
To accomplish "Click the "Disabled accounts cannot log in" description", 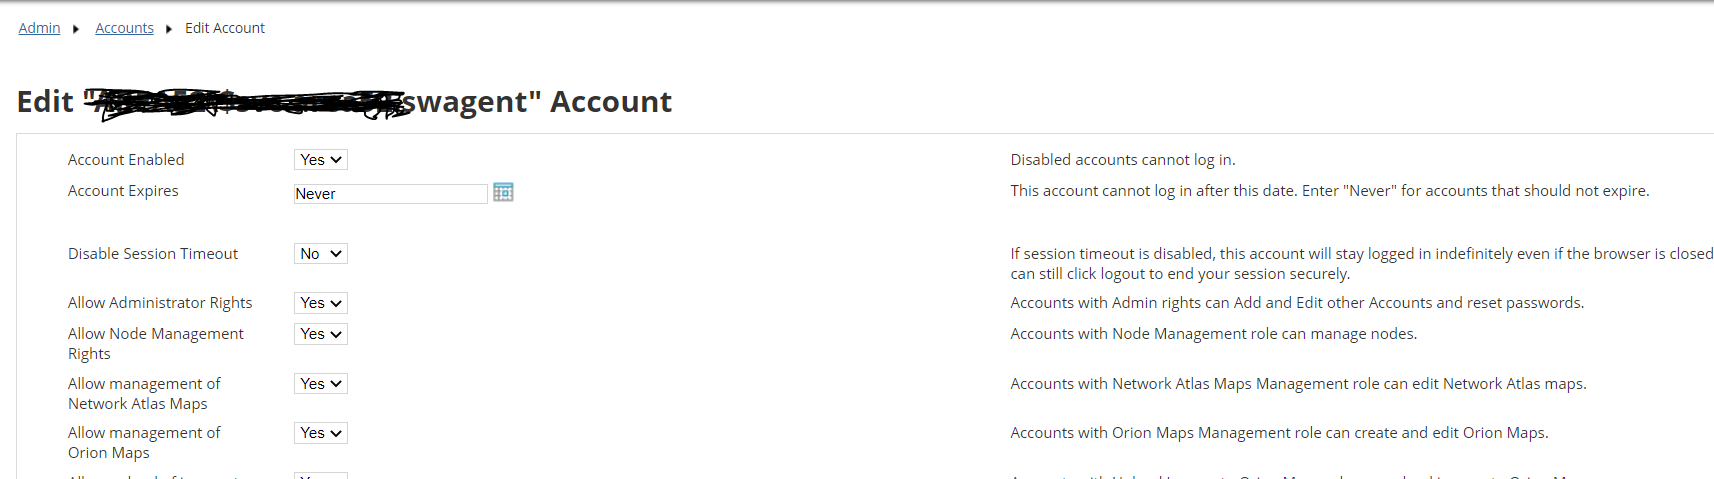I will [x=1122, y=160].
